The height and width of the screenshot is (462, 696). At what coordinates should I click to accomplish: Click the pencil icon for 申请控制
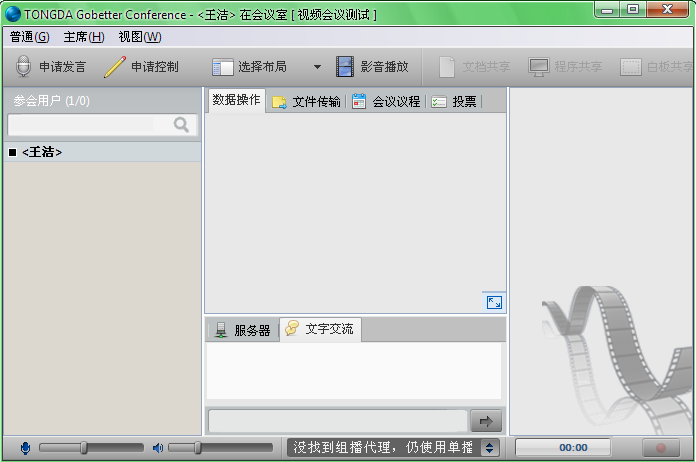pyautogui.click(x=115, y=67)
